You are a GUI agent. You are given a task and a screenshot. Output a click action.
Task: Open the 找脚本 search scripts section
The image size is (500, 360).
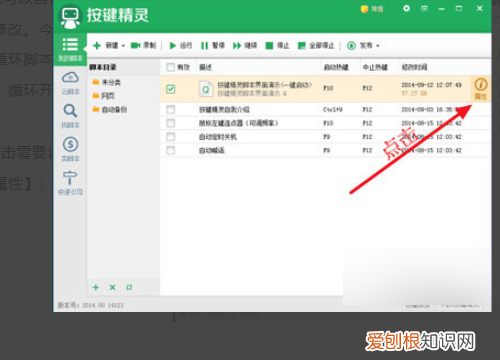70,116
